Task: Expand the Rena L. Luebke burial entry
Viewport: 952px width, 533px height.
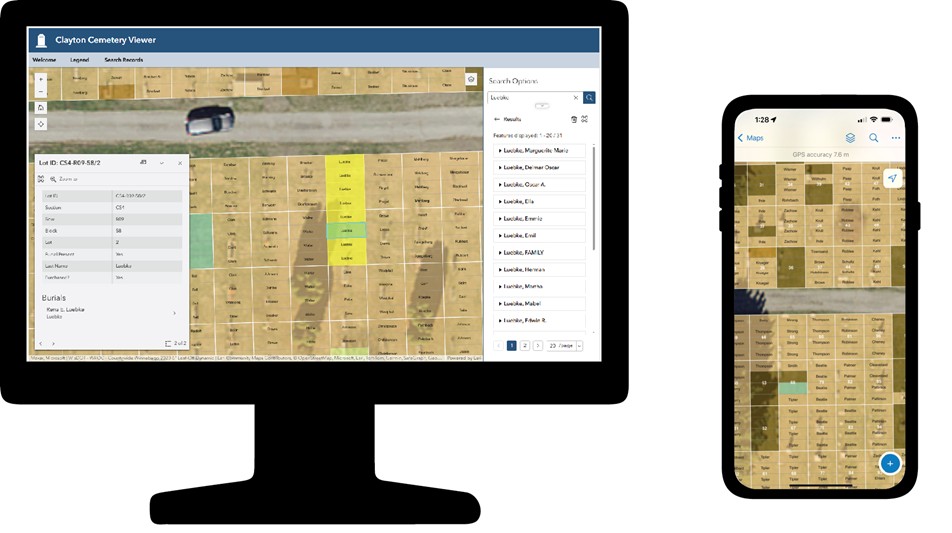Action: click(x=174, y=313)
